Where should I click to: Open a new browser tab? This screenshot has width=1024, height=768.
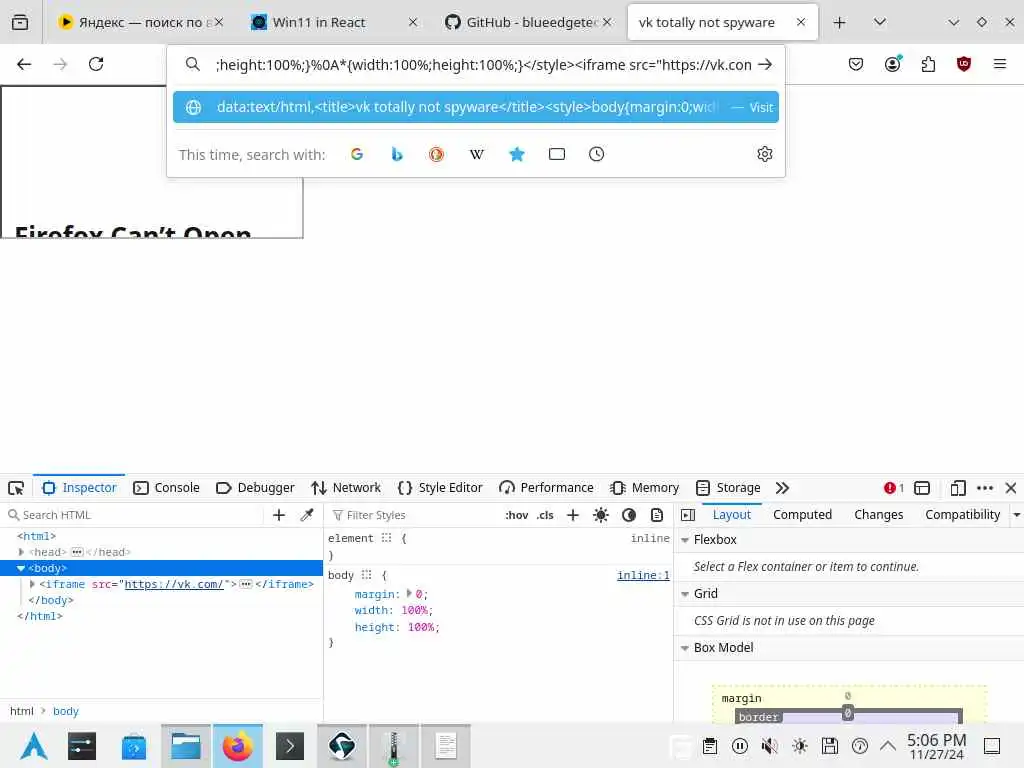pyautogui.click(x=840, y=22)
